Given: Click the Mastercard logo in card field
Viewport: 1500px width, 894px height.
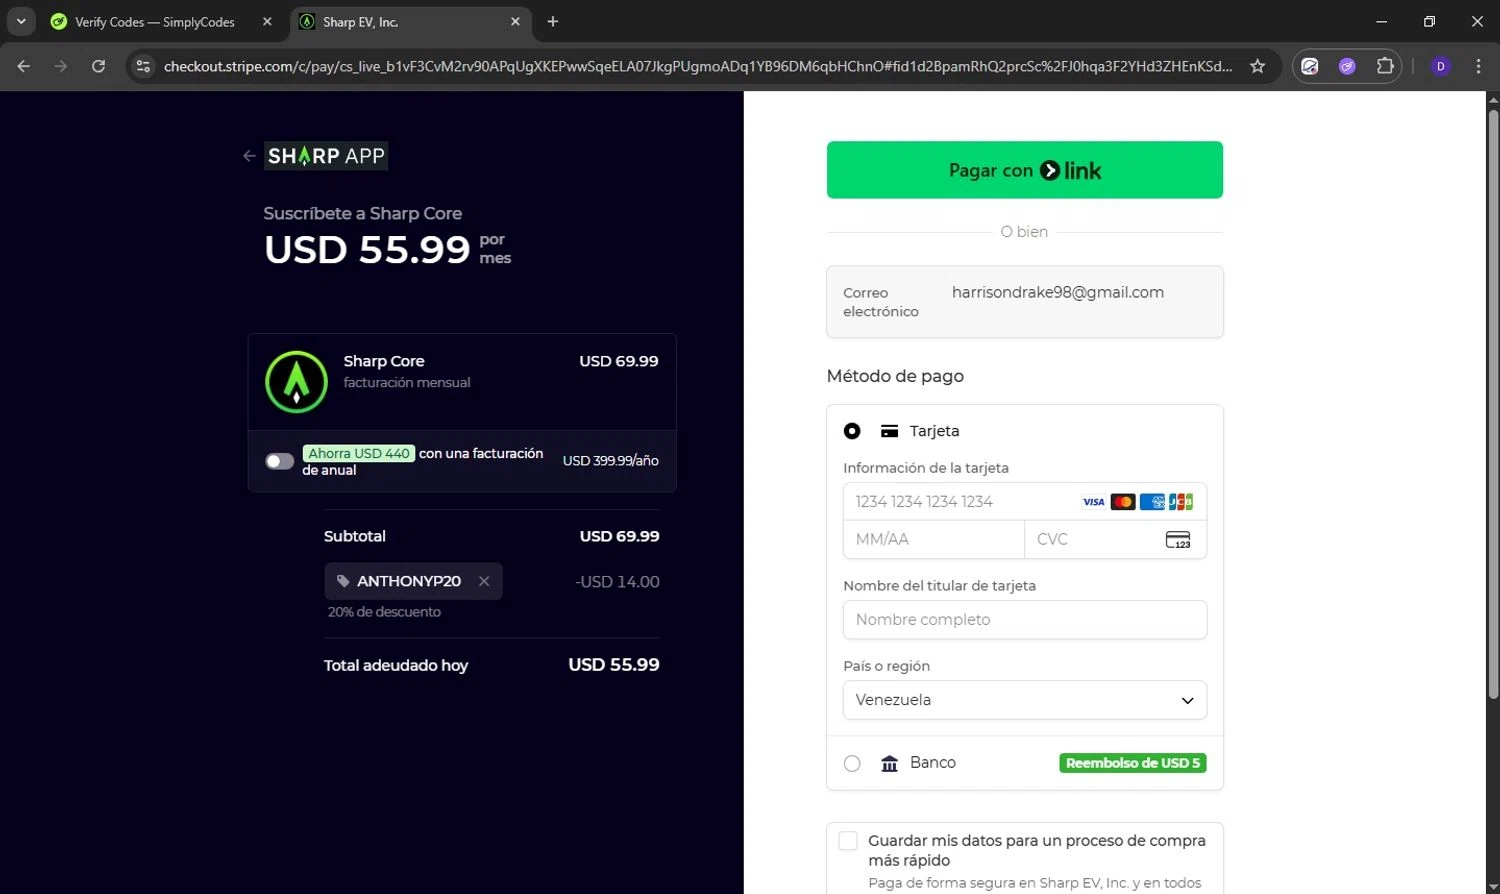Looking at the screenshot, I should 1123,502.
